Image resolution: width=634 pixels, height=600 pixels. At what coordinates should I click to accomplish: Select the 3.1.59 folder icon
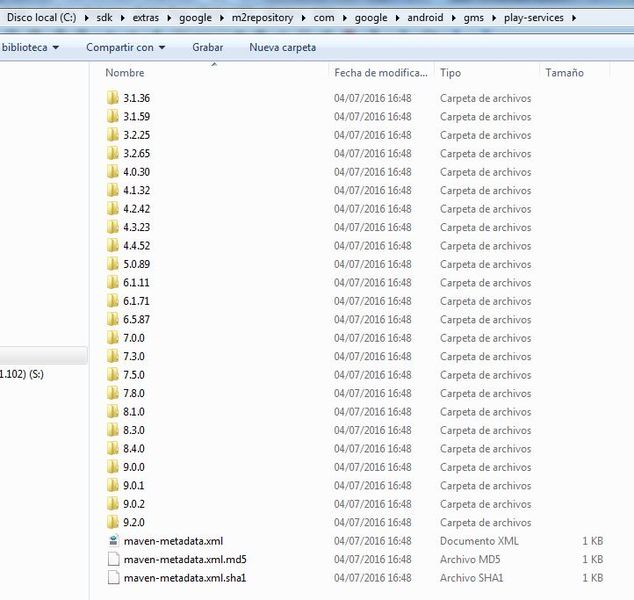[113, 116]
